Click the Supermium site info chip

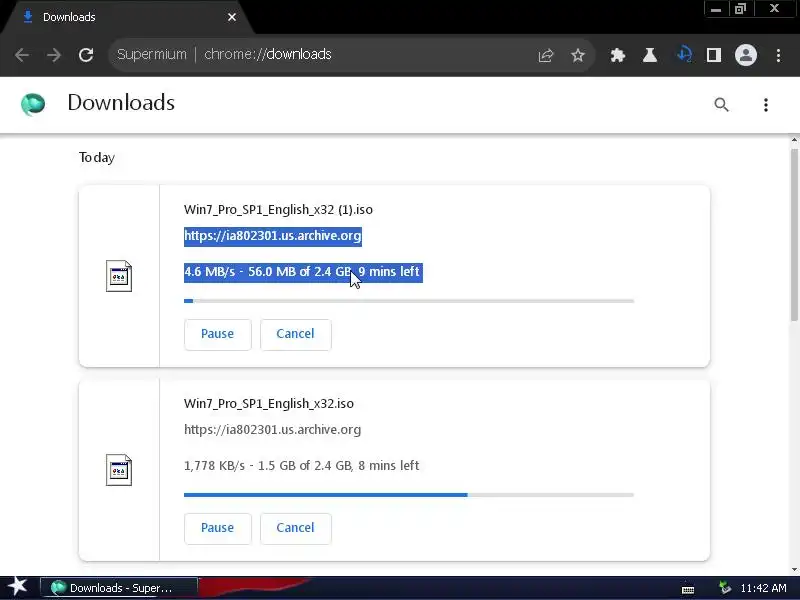click(x=152, y=55)
